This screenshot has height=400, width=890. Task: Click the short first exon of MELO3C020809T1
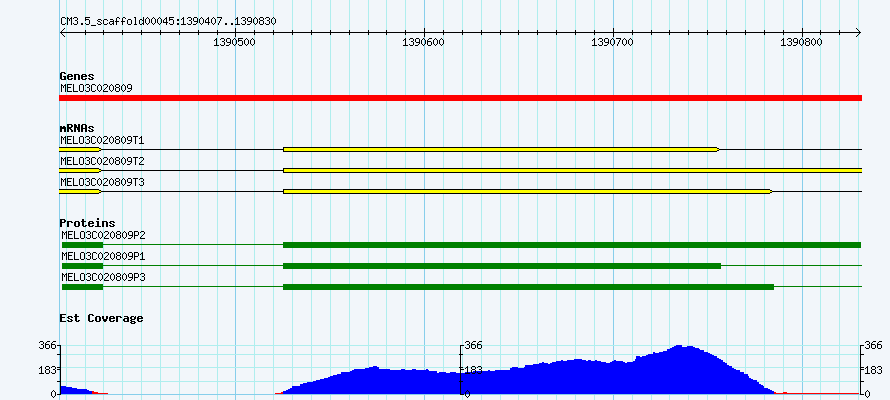tap(80, 149)
